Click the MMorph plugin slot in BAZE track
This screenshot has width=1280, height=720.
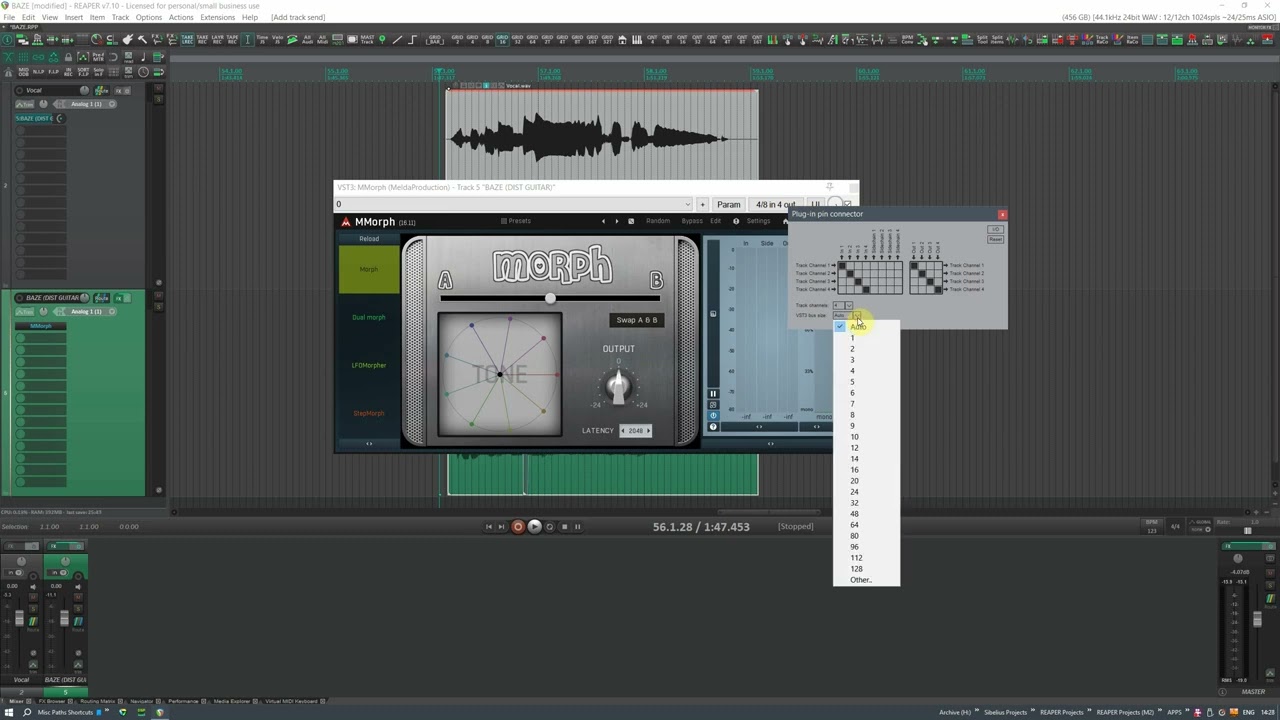coord(40,326)
